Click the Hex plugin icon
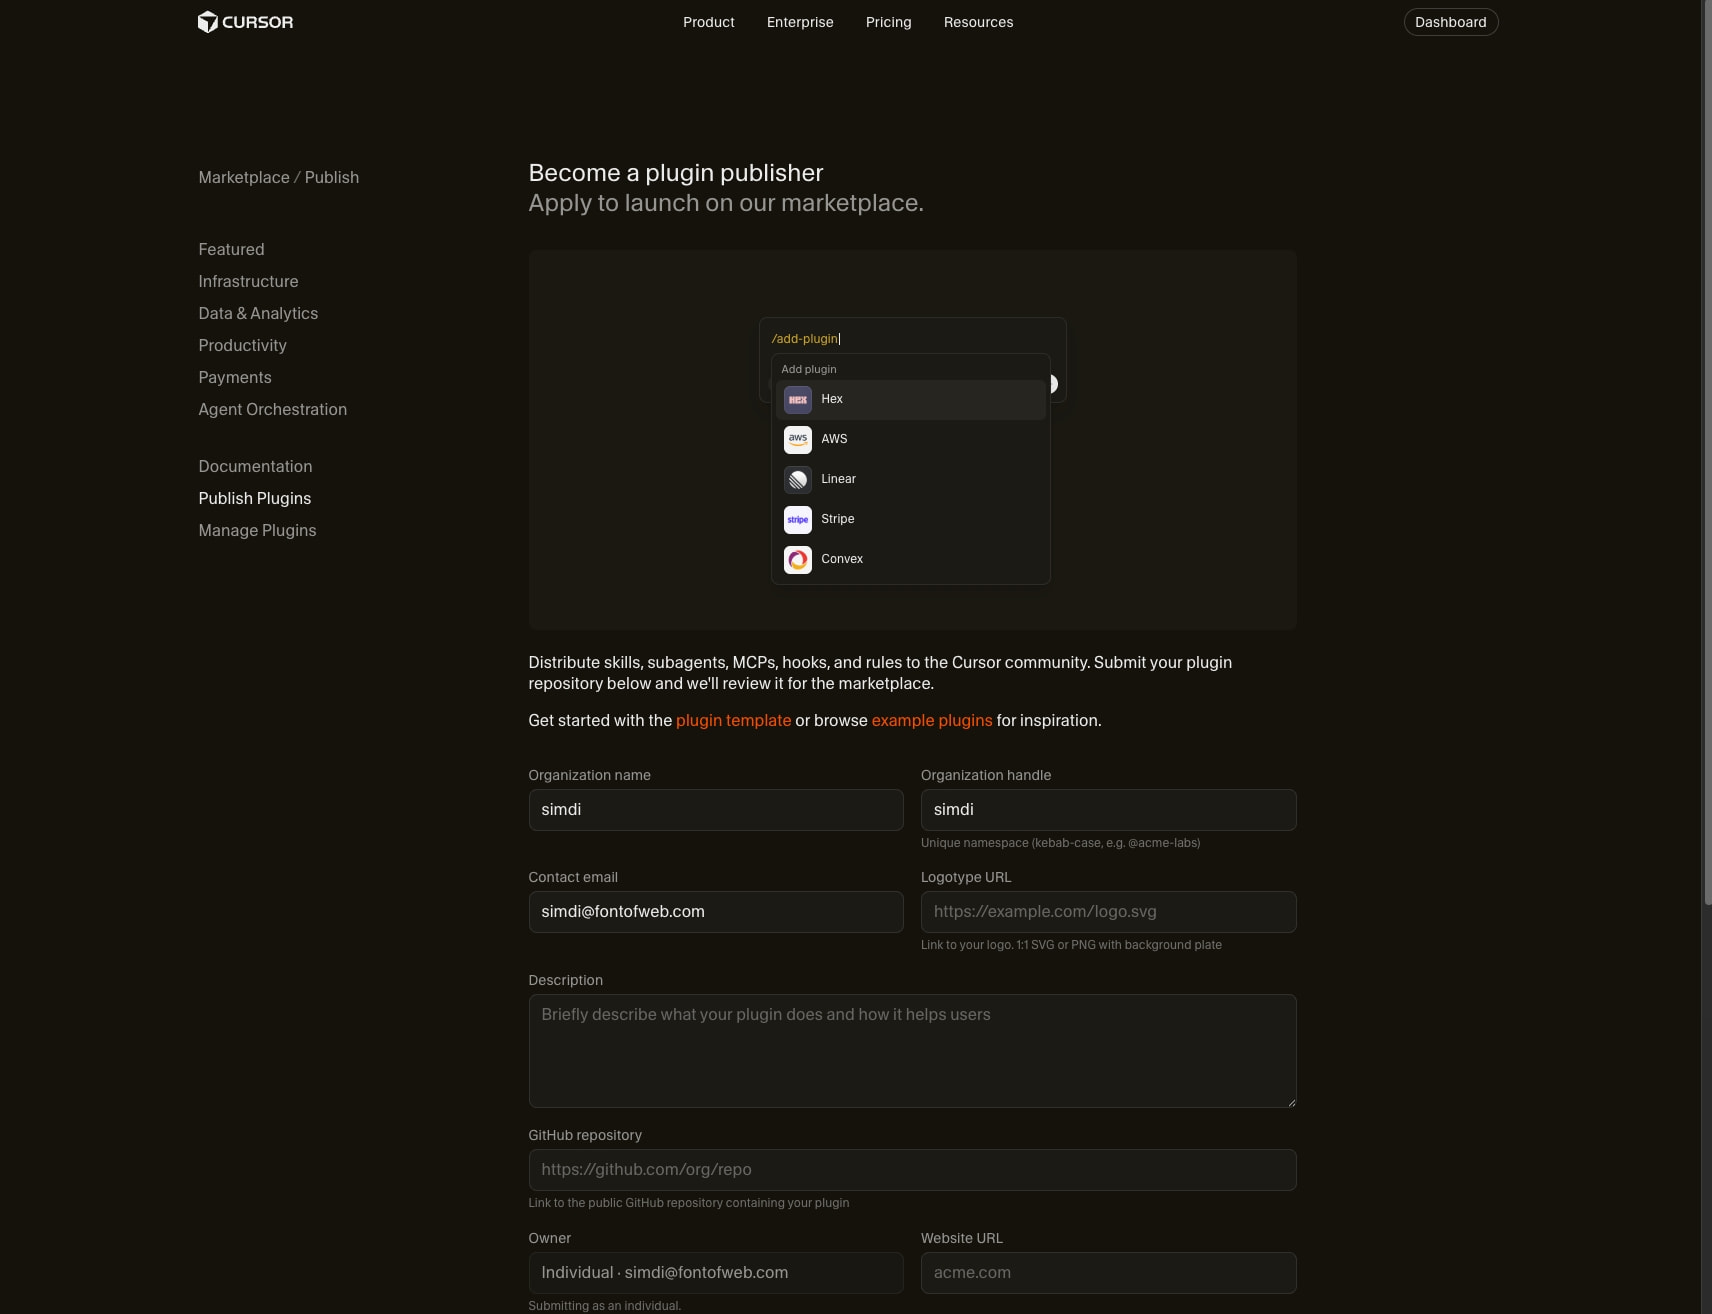Image resolution: width=1712 pixels, height=1314 pixels. coord(798,400)
